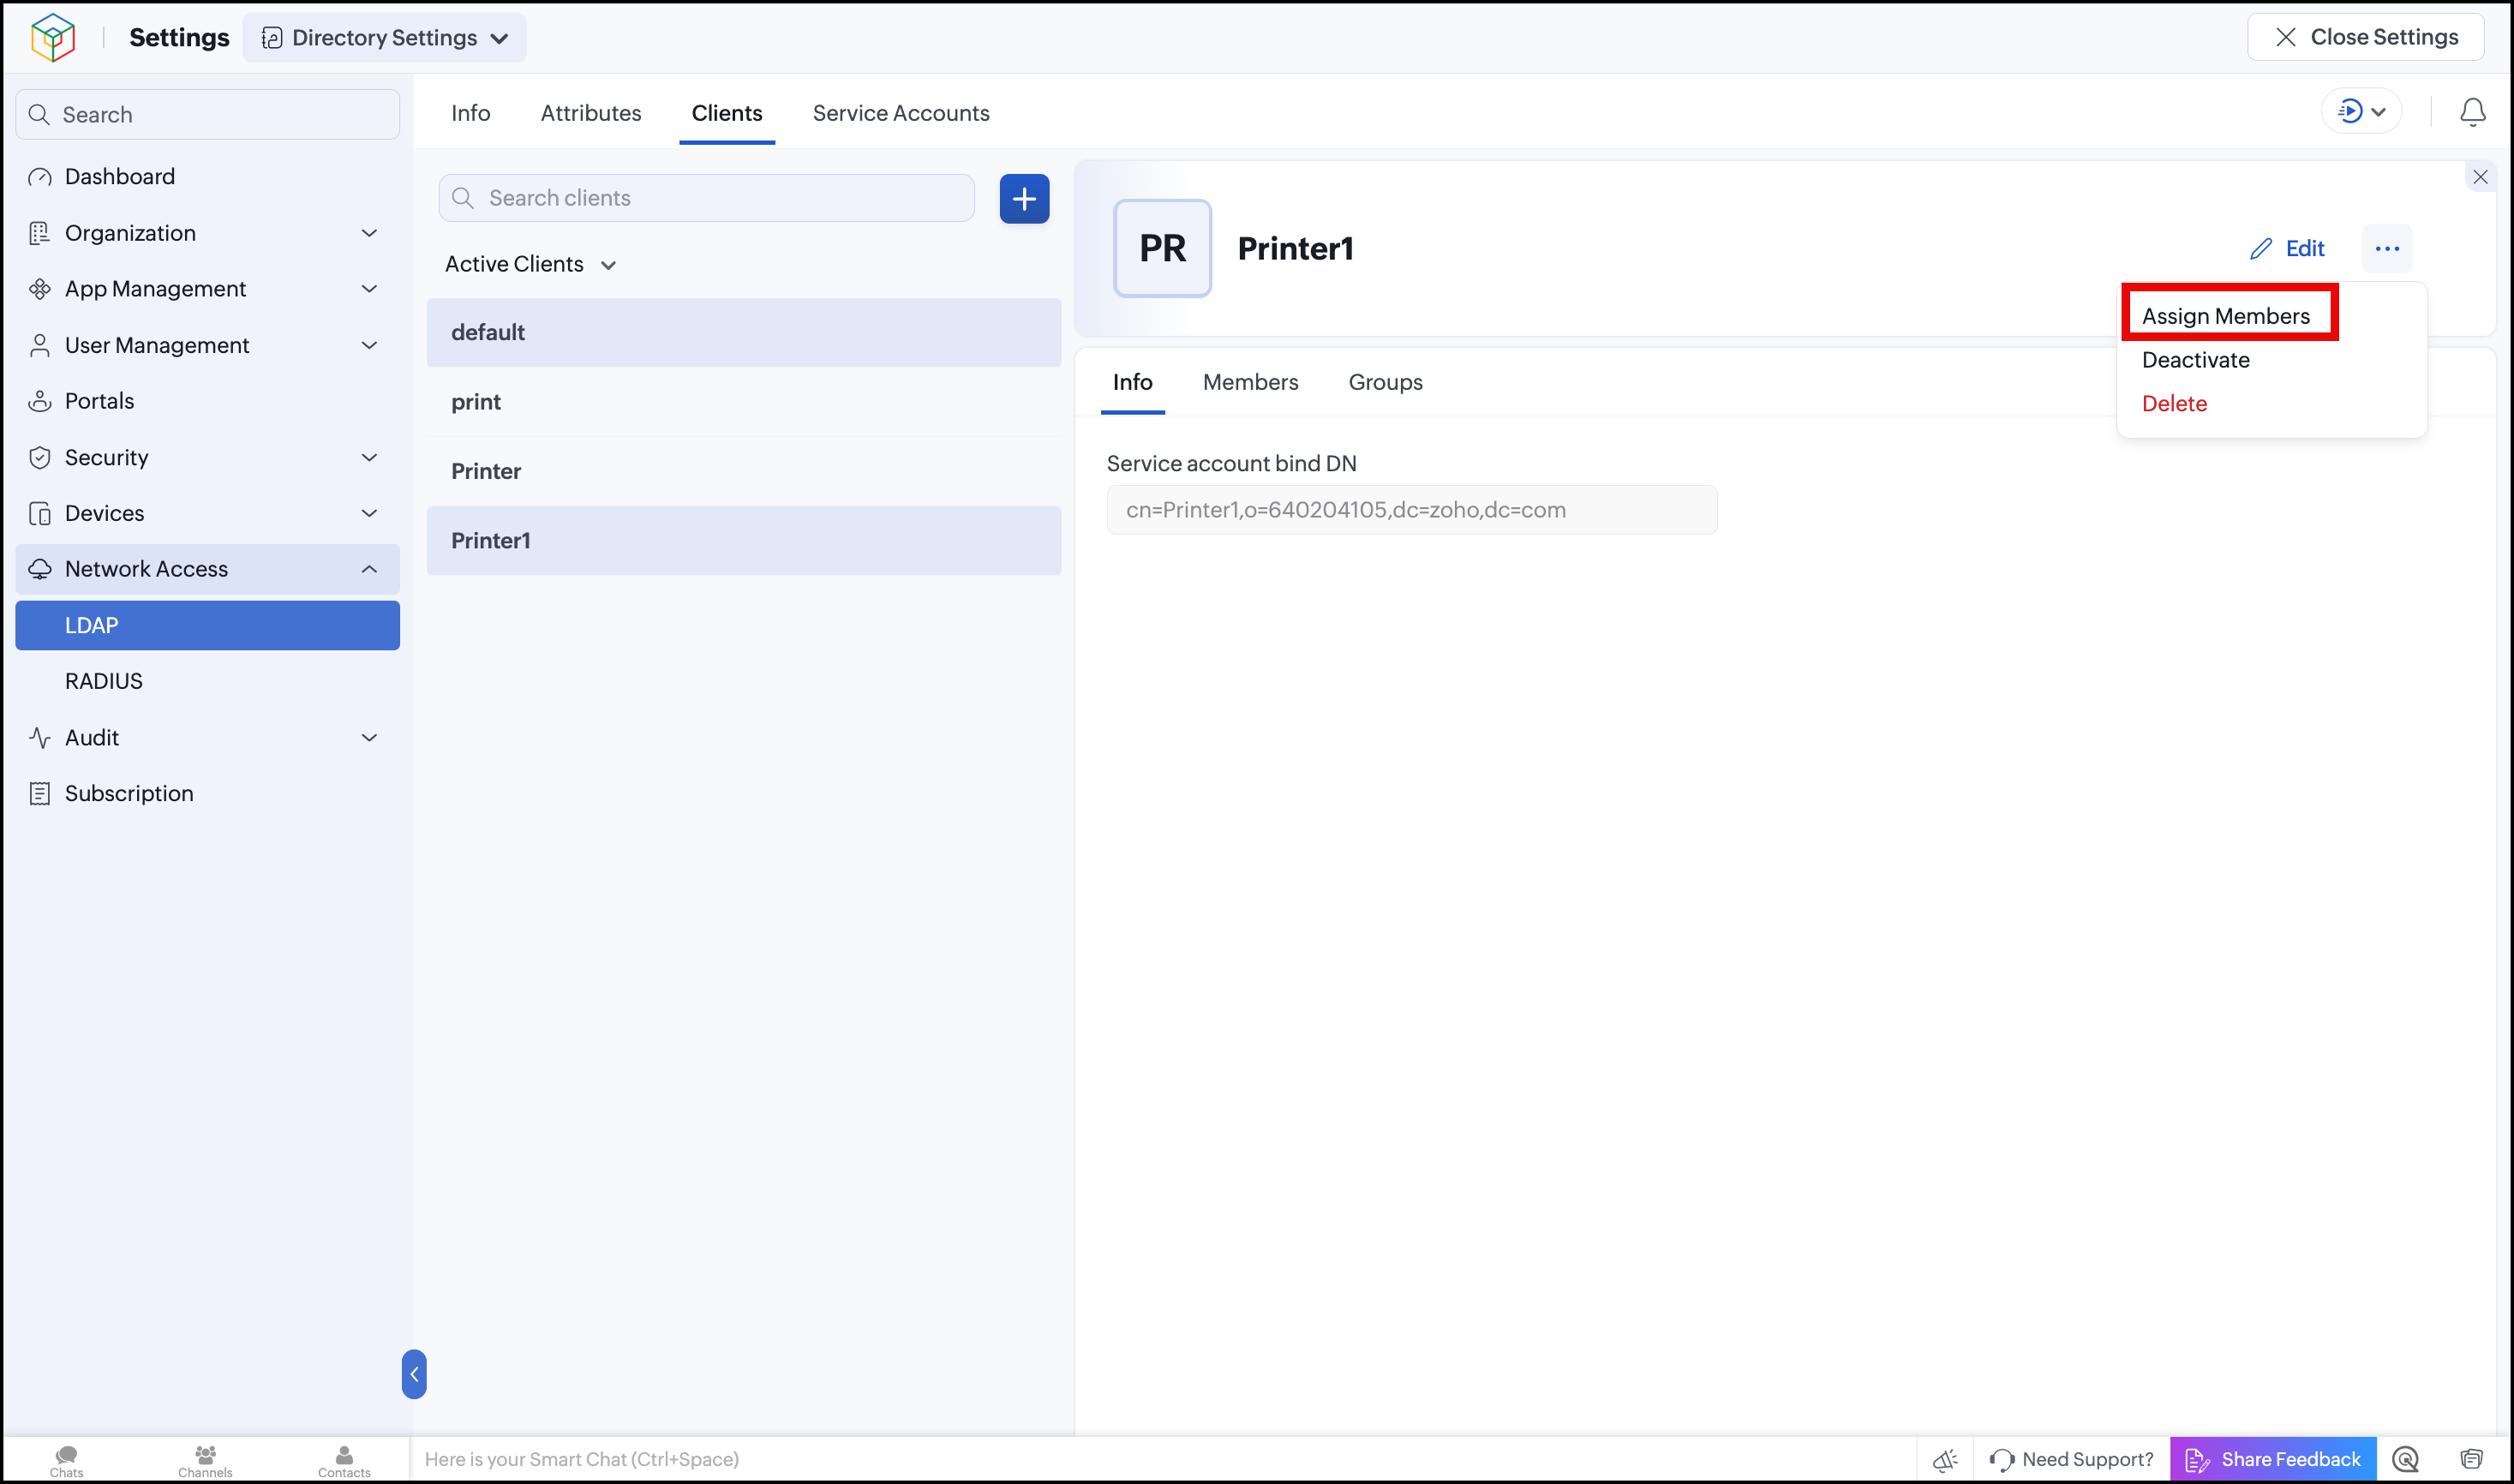Click the Dashboard gauge icon
The height and width of the screenshot is (1484, 2514).
click(40, 177)
